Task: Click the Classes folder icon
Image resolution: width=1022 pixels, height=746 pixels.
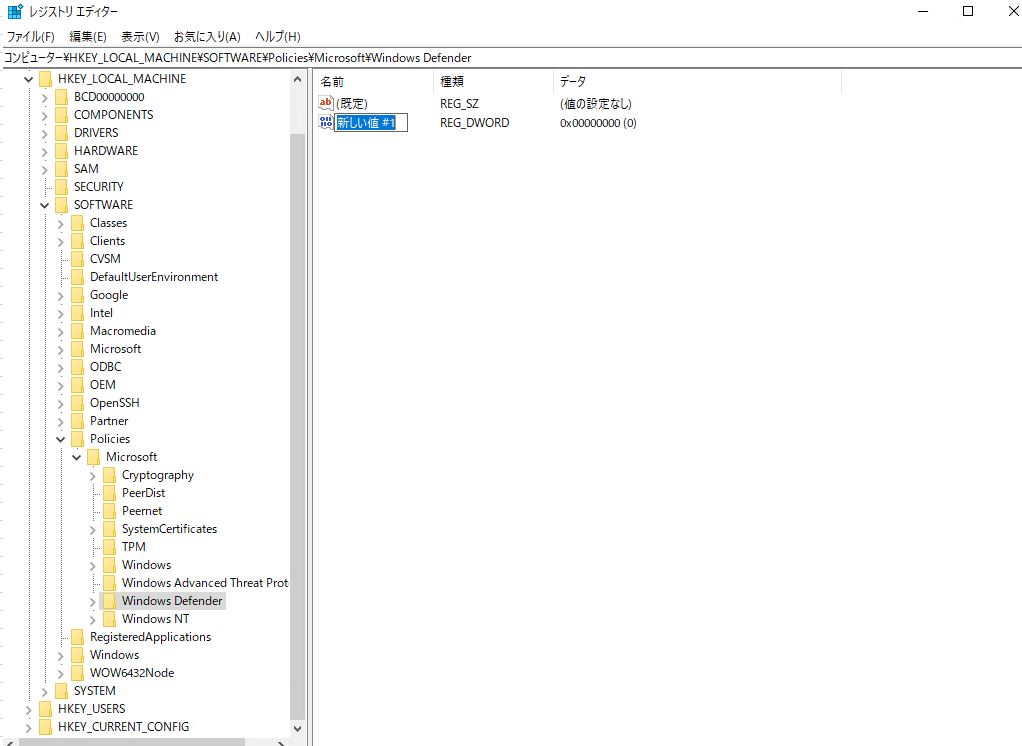Action: [78, 223]
